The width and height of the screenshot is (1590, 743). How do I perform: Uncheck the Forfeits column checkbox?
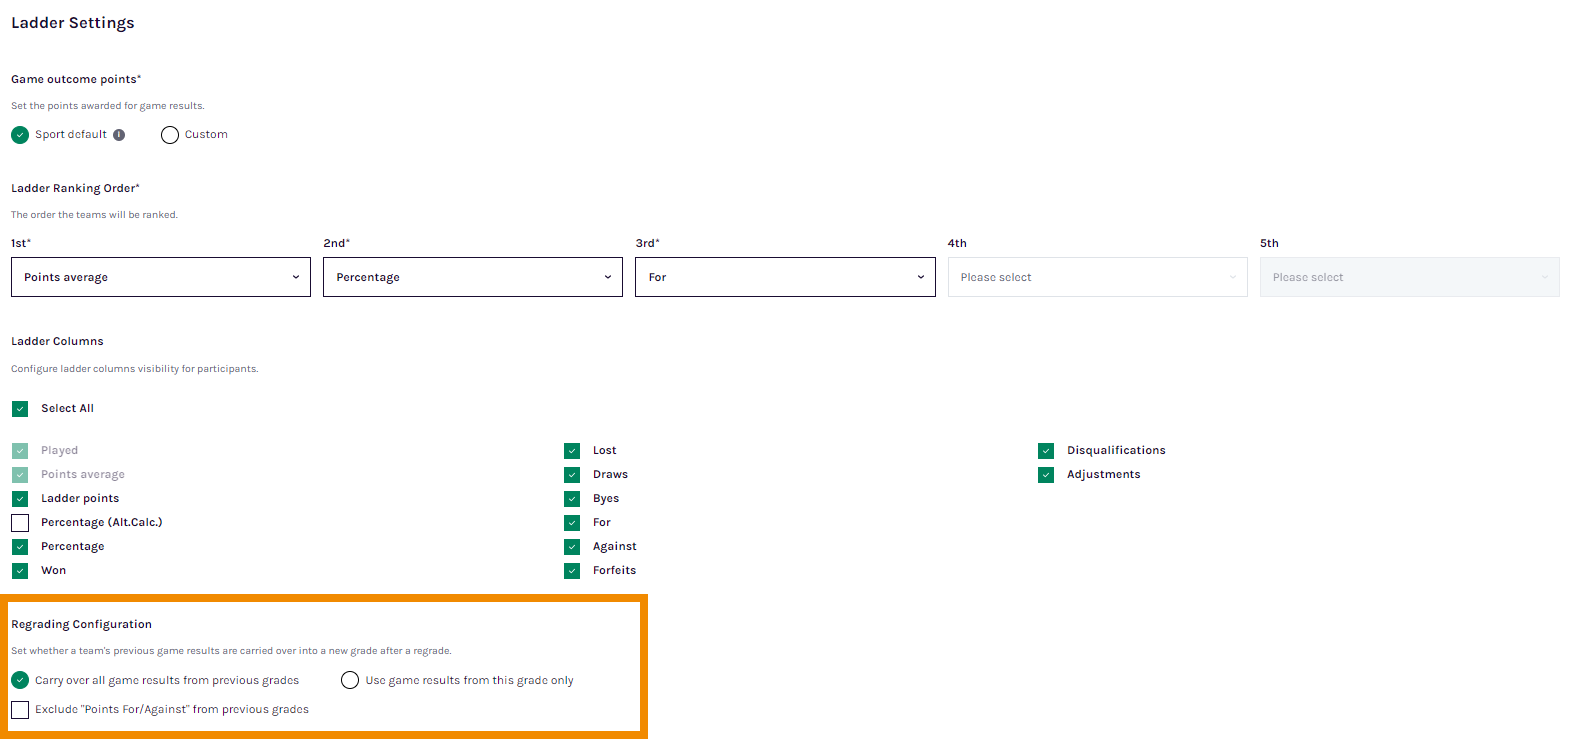[x=572, y=571]
